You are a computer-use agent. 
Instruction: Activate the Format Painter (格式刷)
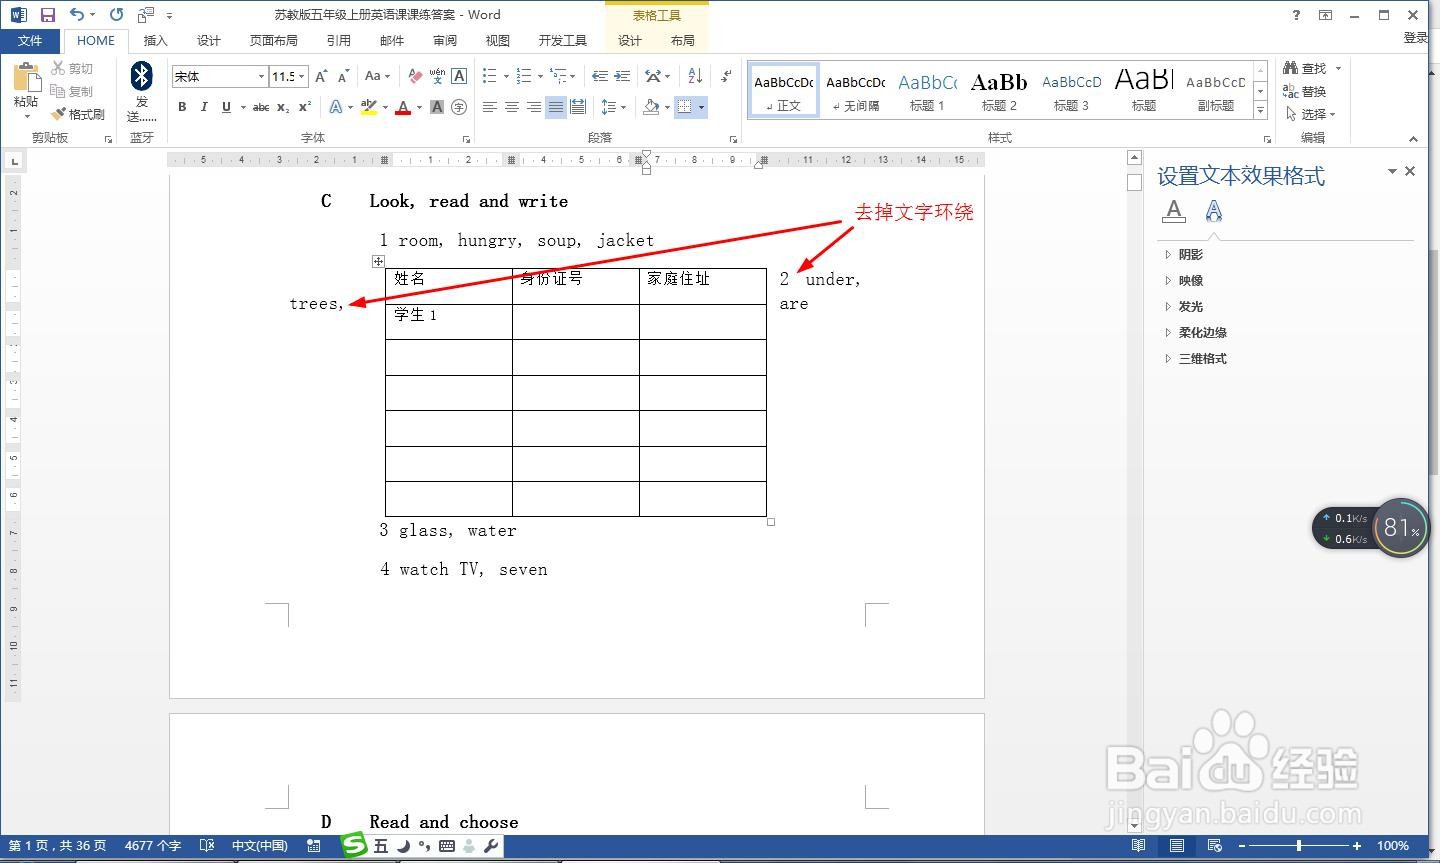[x=79, y=114]
